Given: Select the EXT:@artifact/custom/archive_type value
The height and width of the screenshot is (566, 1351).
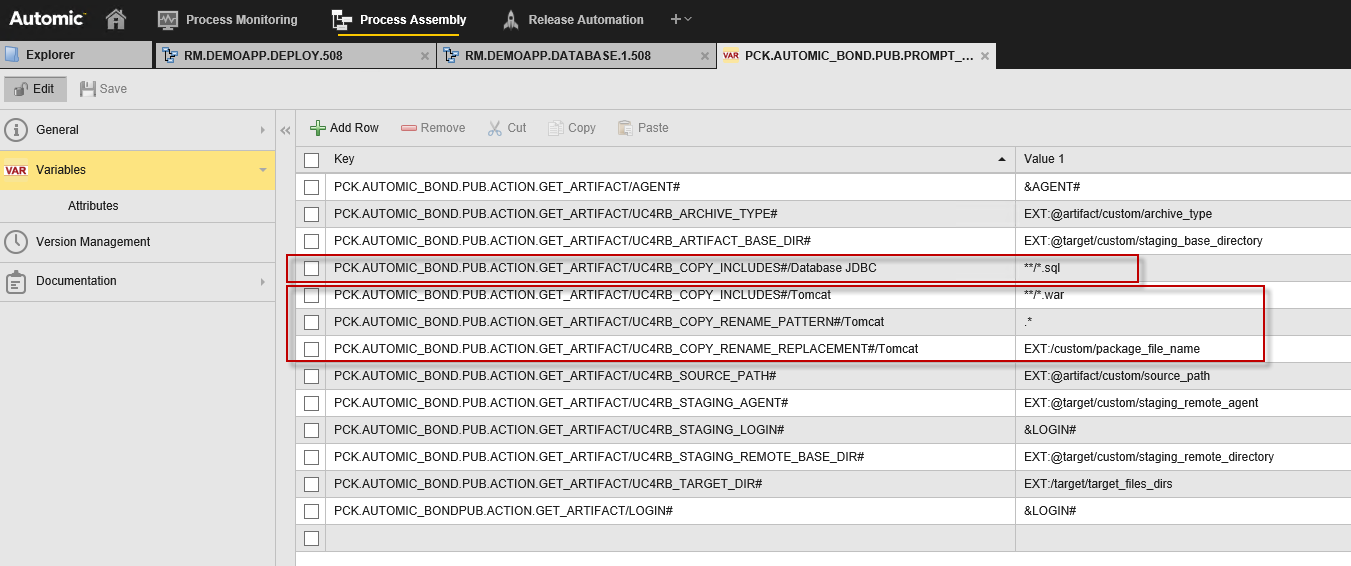Looking at the screenshot, I should tap(1183, 214).
